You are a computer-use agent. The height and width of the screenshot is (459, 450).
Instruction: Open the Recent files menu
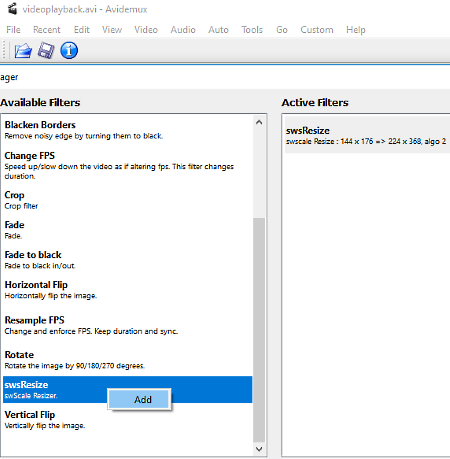[47, 30]
